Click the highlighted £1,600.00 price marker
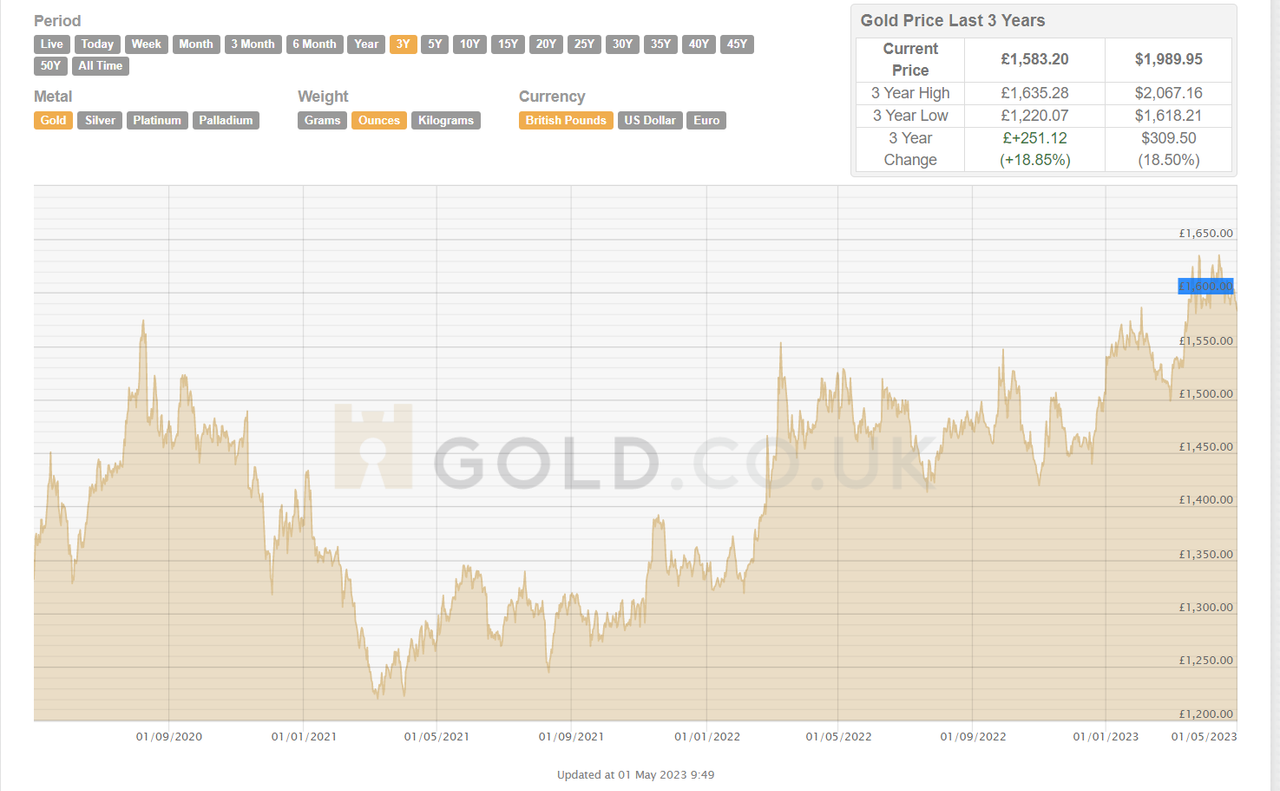 (x=1205, y=286)
